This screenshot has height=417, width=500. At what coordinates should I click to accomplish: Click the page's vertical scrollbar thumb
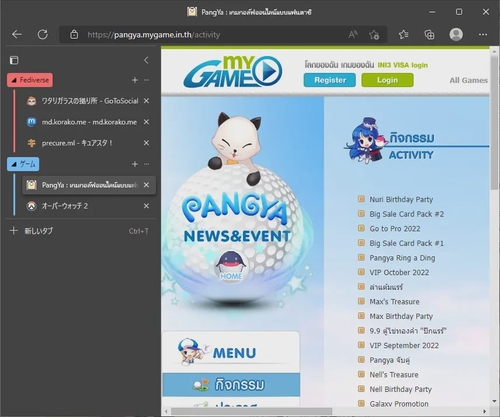tap(494, 123)
